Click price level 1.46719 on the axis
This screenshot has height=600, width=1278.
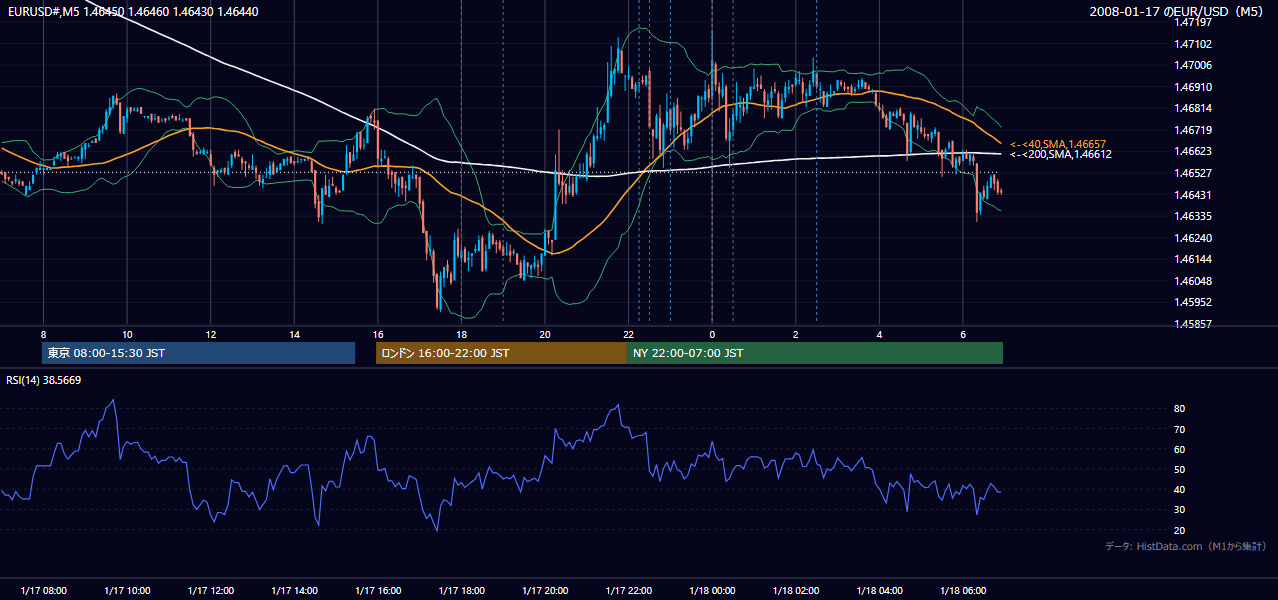[x=1193, y=130]
